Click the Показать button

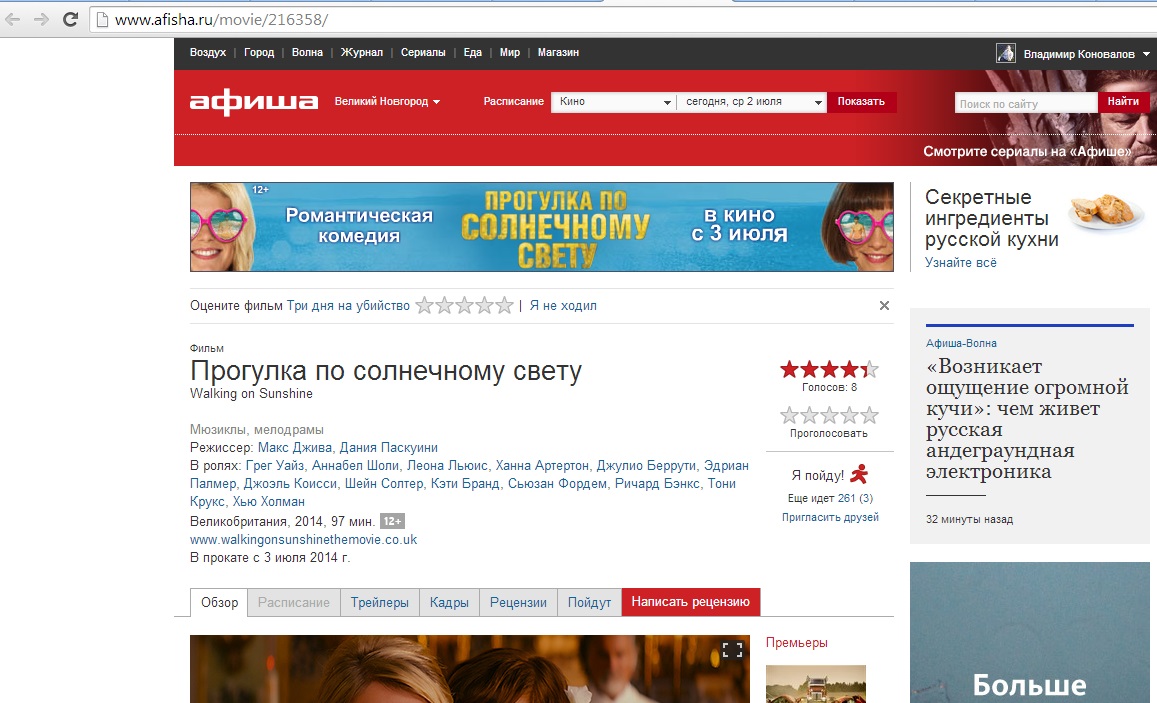click(x=861, y=102)
